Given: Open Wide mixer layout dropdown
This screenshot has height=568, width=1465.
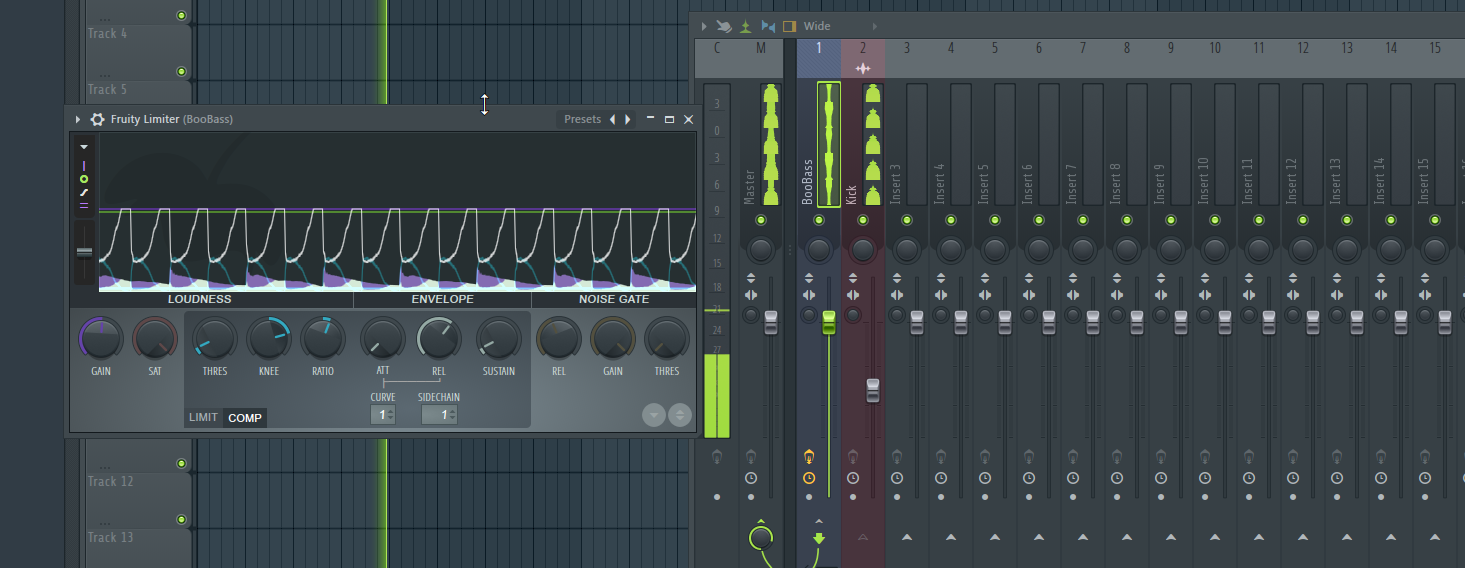Looking at the screenshot, I should pos(817,26).
